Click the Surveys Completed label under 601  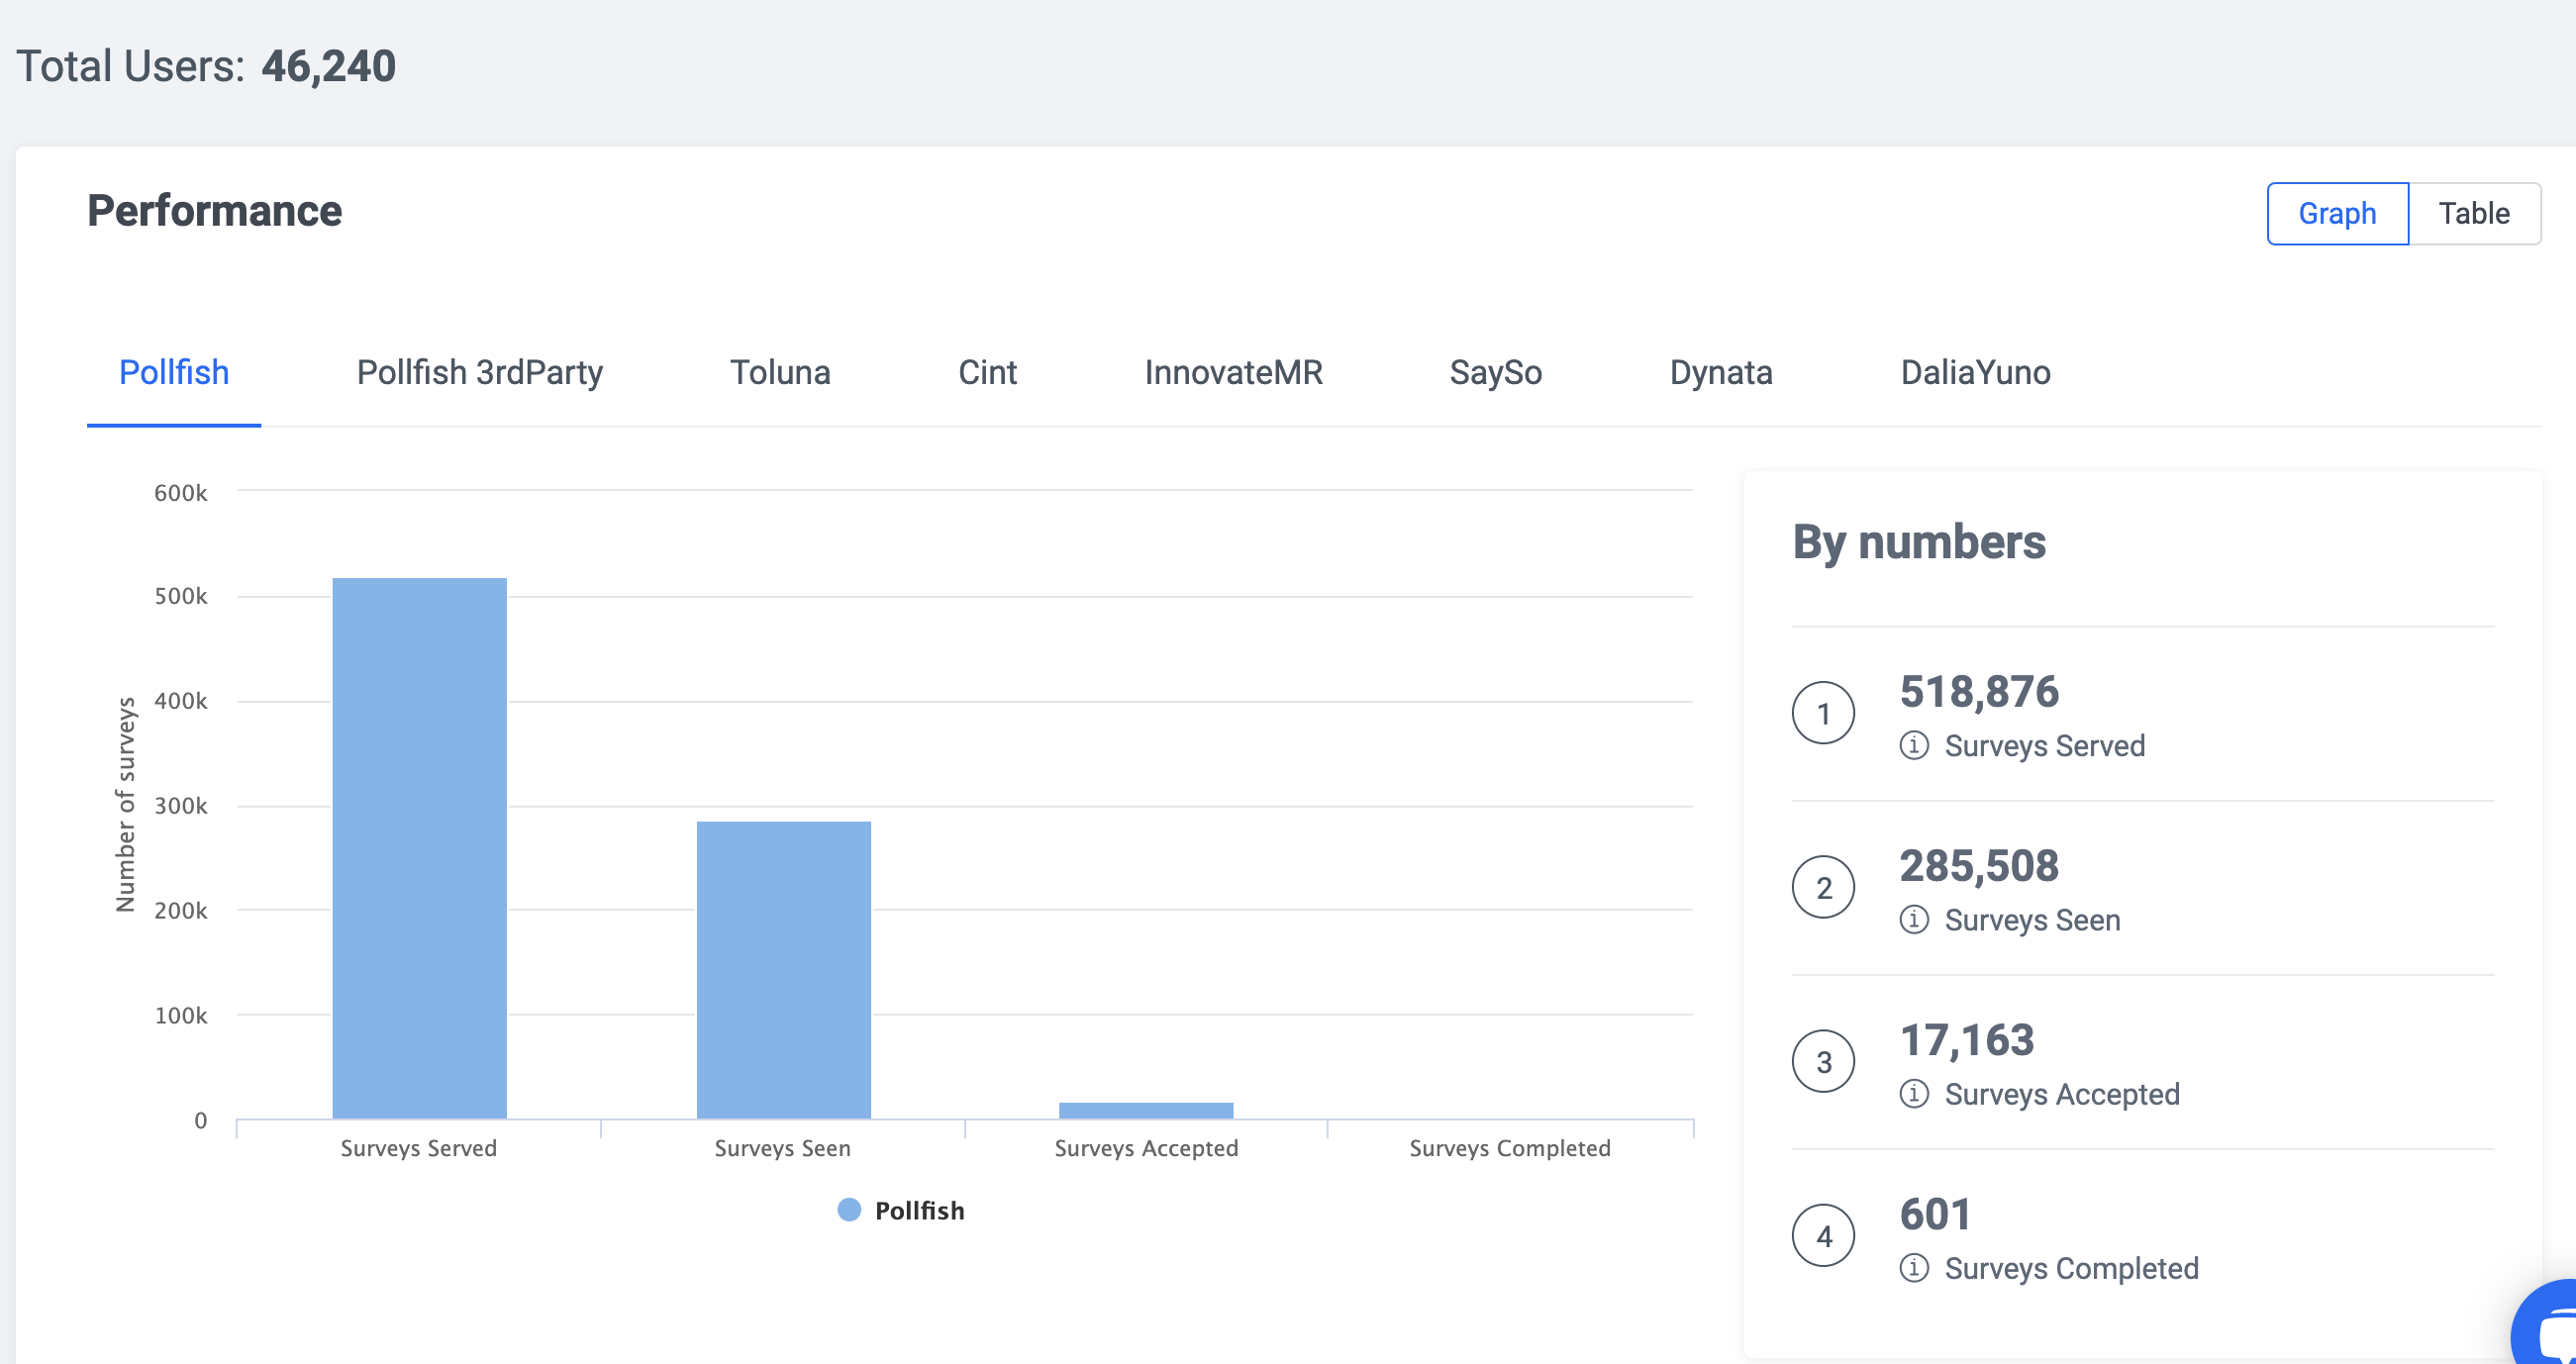click(x=2072, y=1267)
